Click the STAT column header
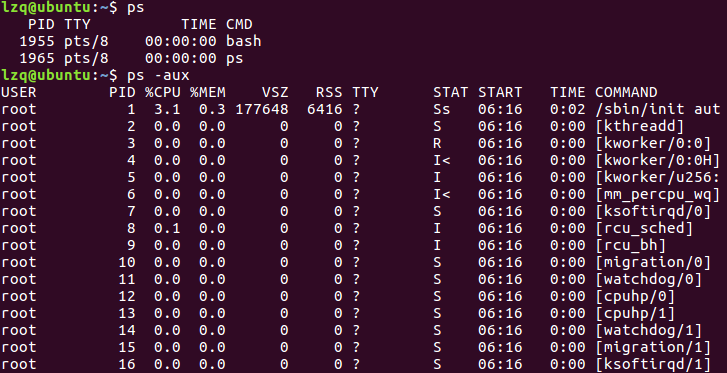 pos(450,92)
